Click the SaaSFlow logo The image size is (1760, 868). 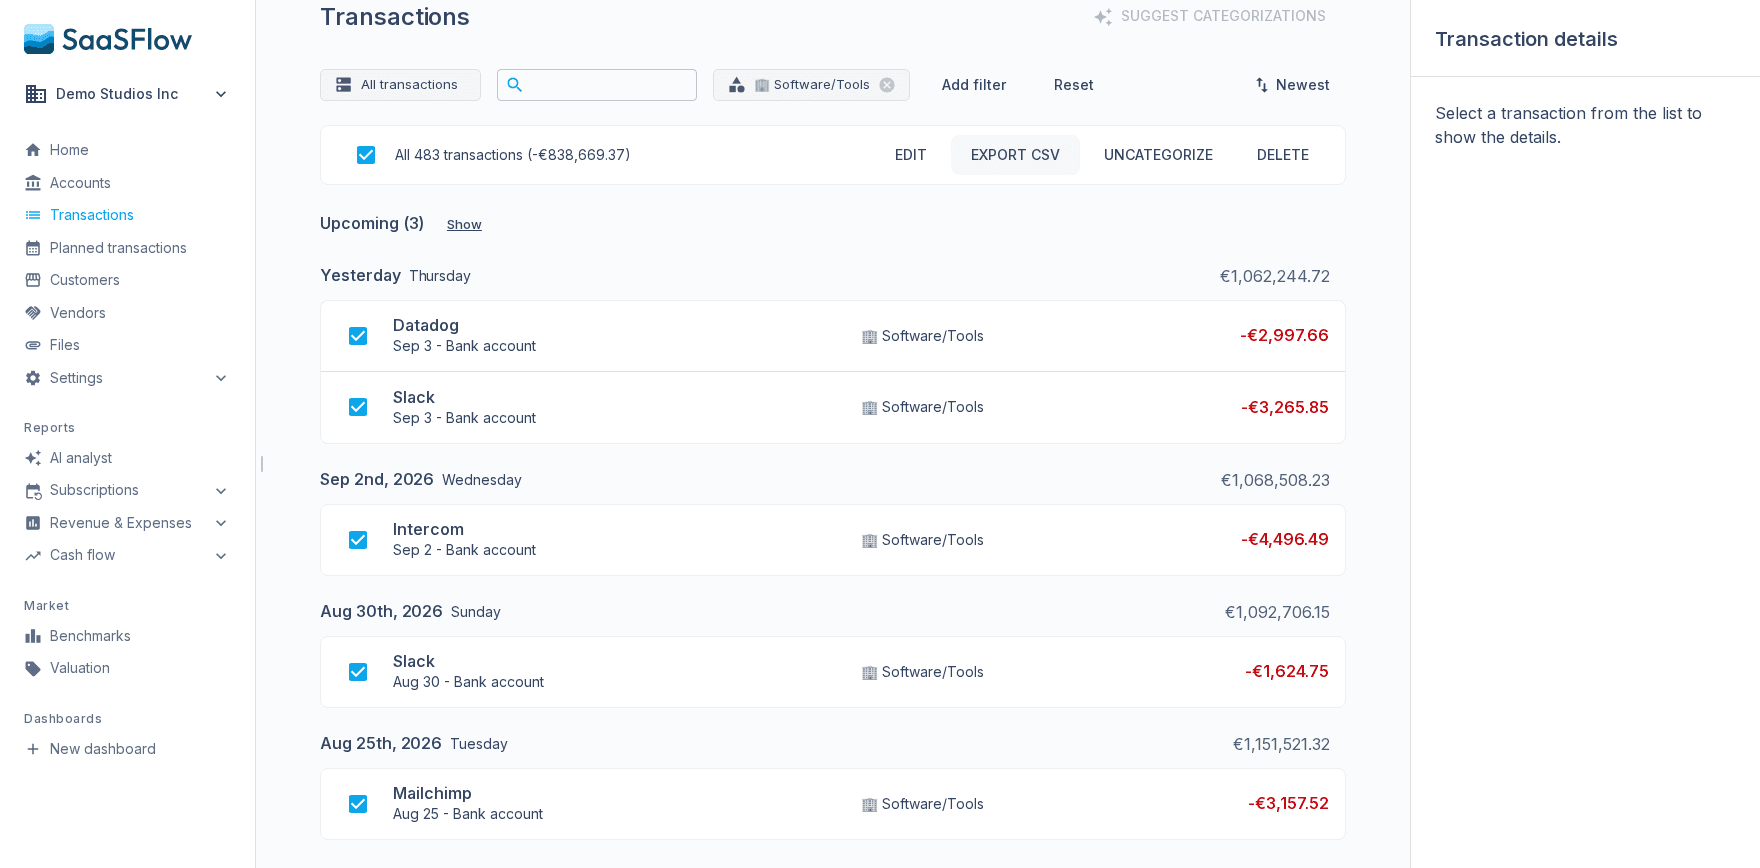[108, 39]
